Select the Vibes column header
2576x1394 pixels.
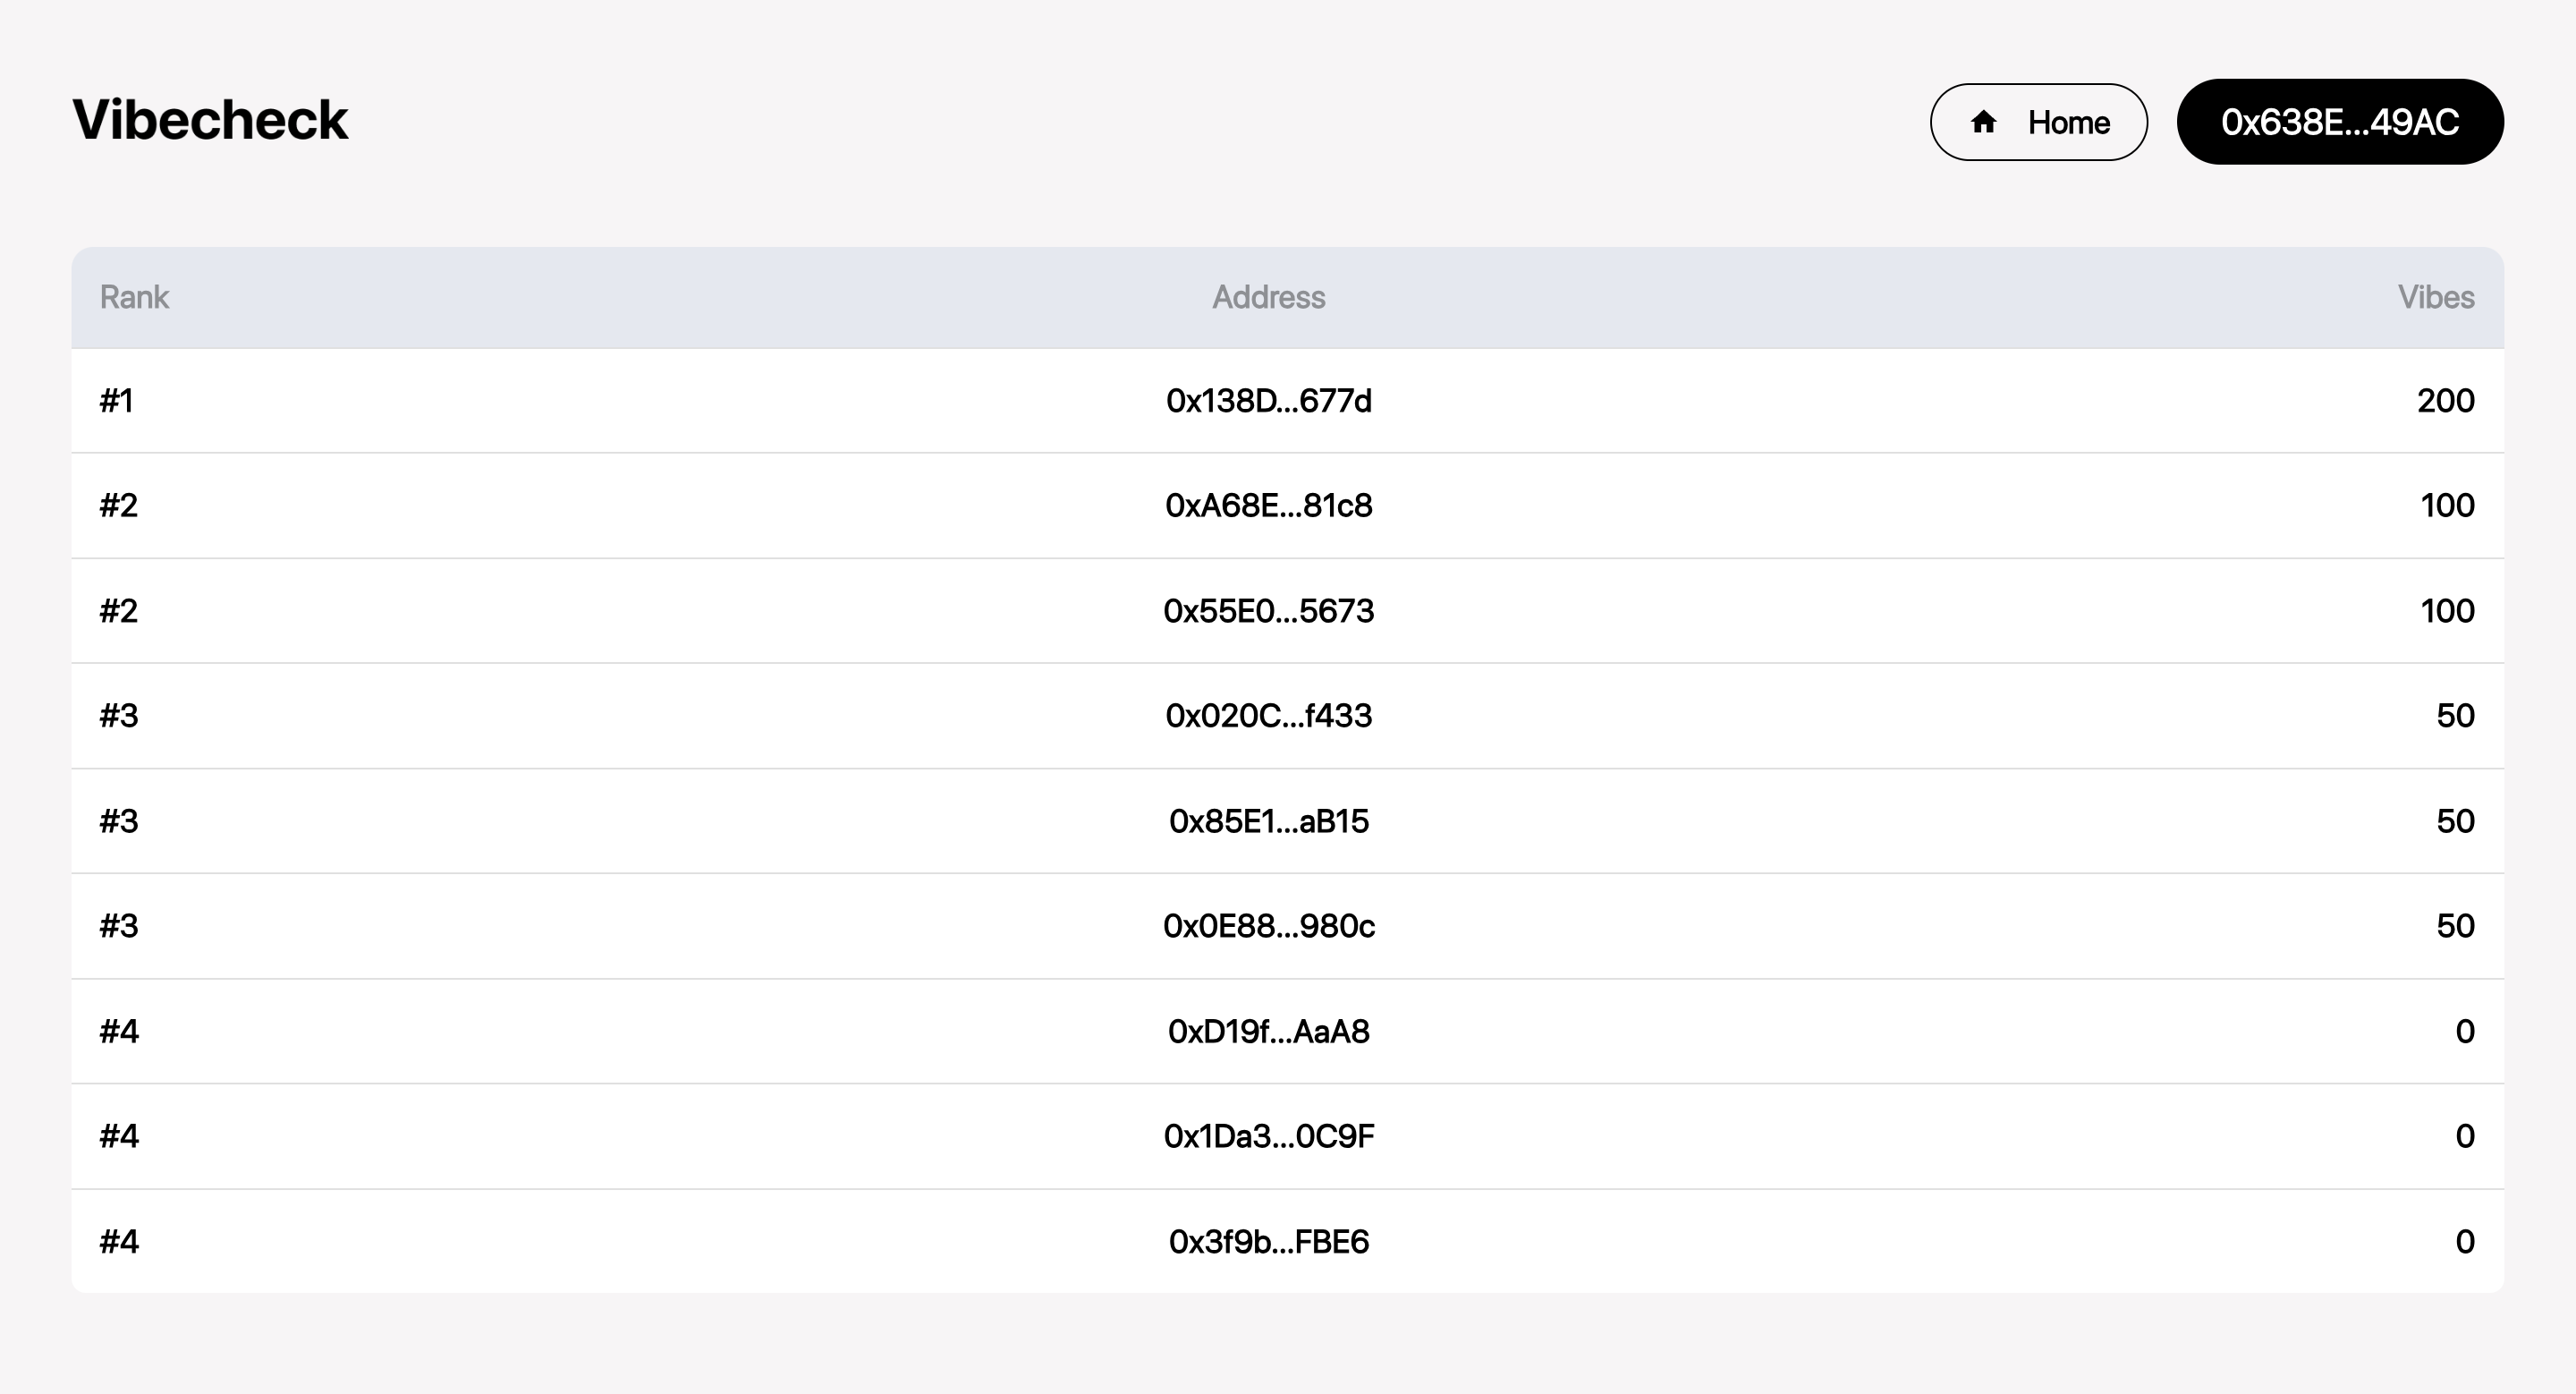[2435, 297]
